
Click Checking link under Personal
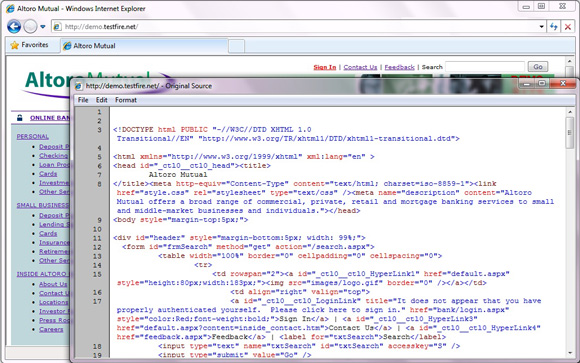tap(54, 155)
